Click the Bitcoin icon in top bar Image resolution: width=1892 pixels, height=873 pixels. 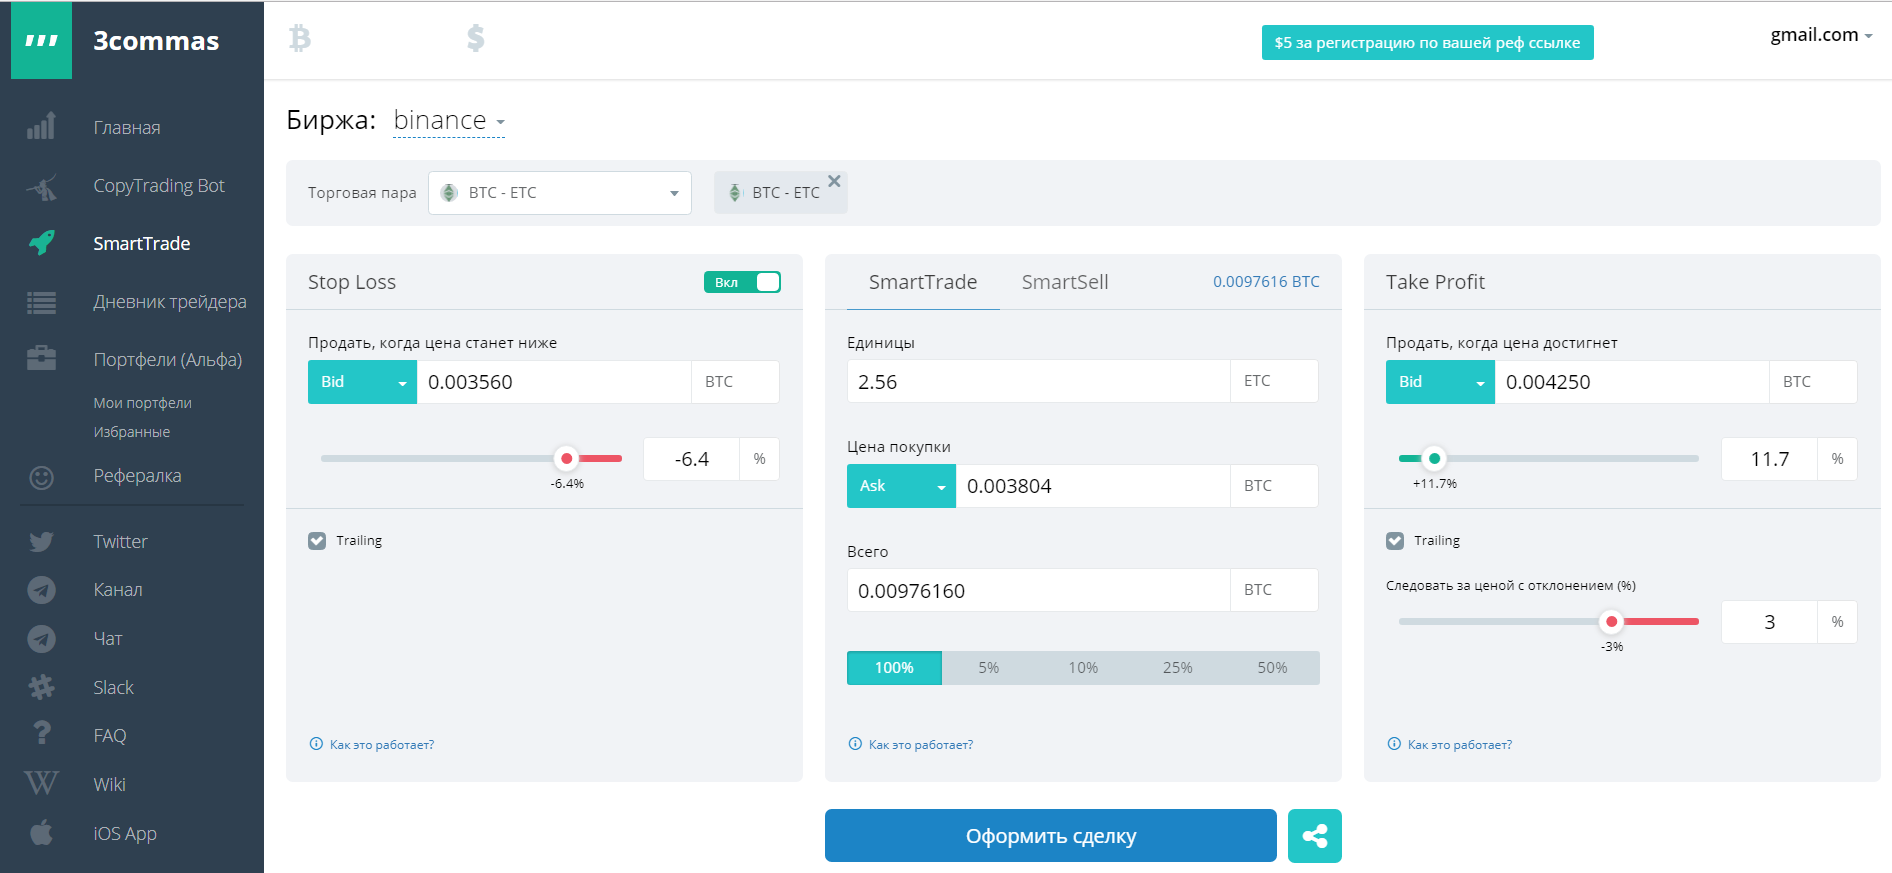pyautogui.click(x=300, y=38)
